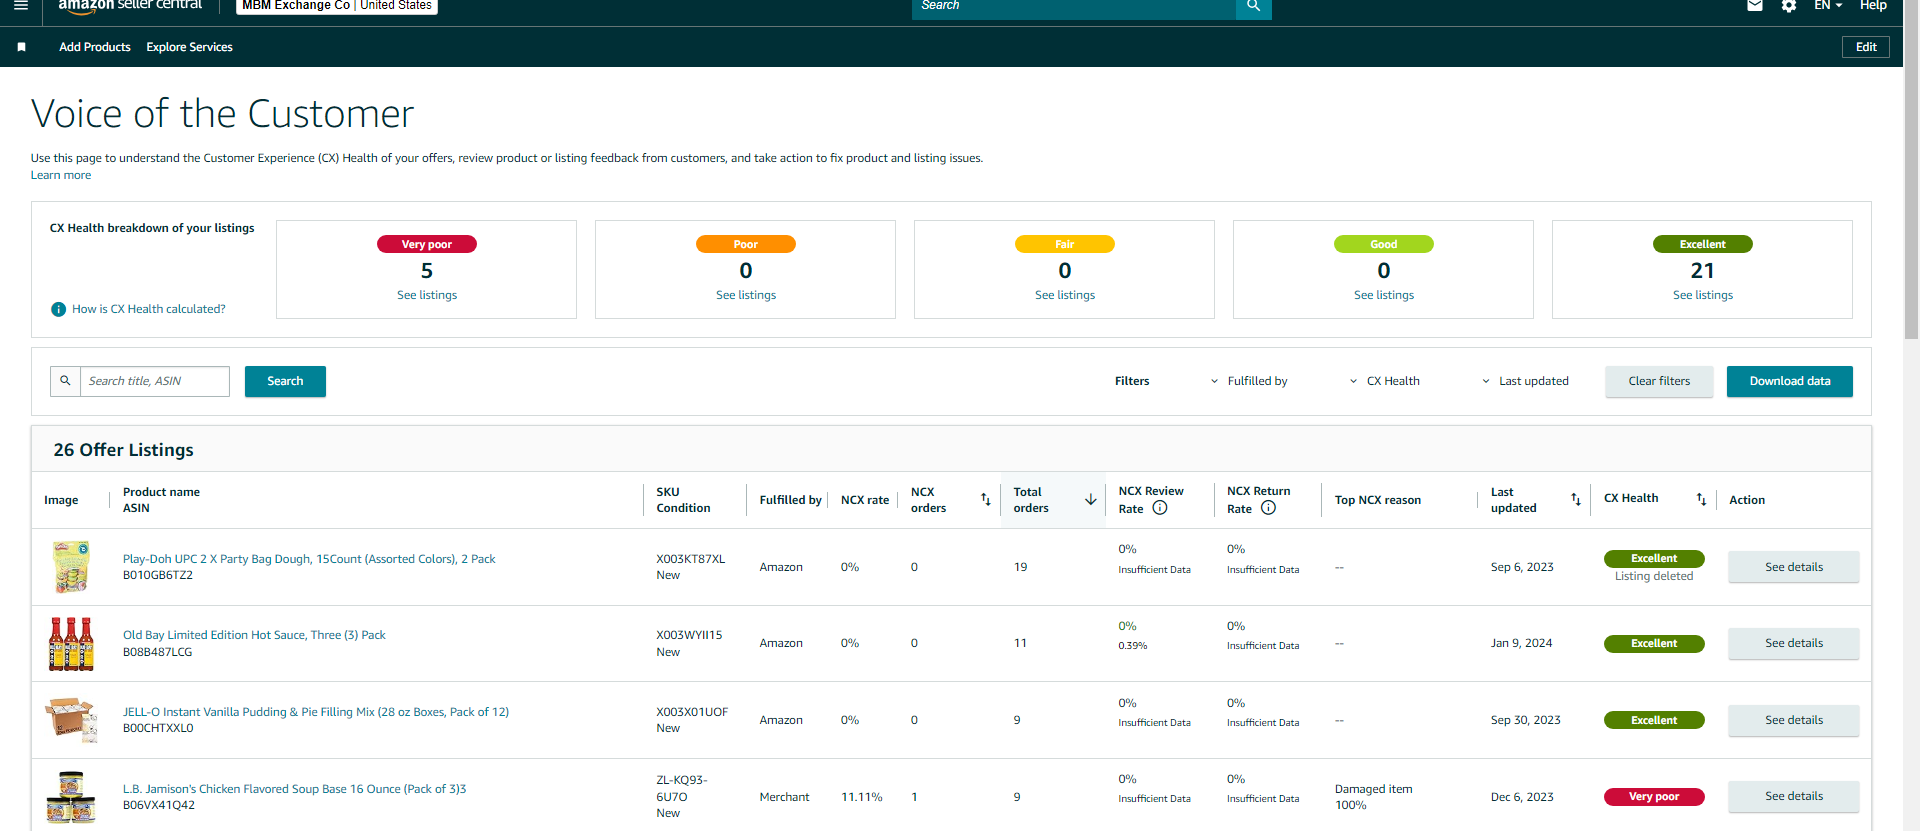This screenshot has width=1920, height=831.
Task: Open the Last updated filter dropdown
Action: [x=1525, y=381]
